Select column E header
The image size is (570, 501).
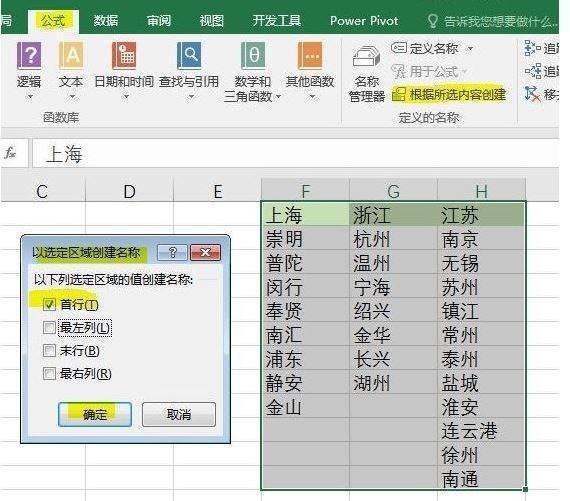(217, 191)
